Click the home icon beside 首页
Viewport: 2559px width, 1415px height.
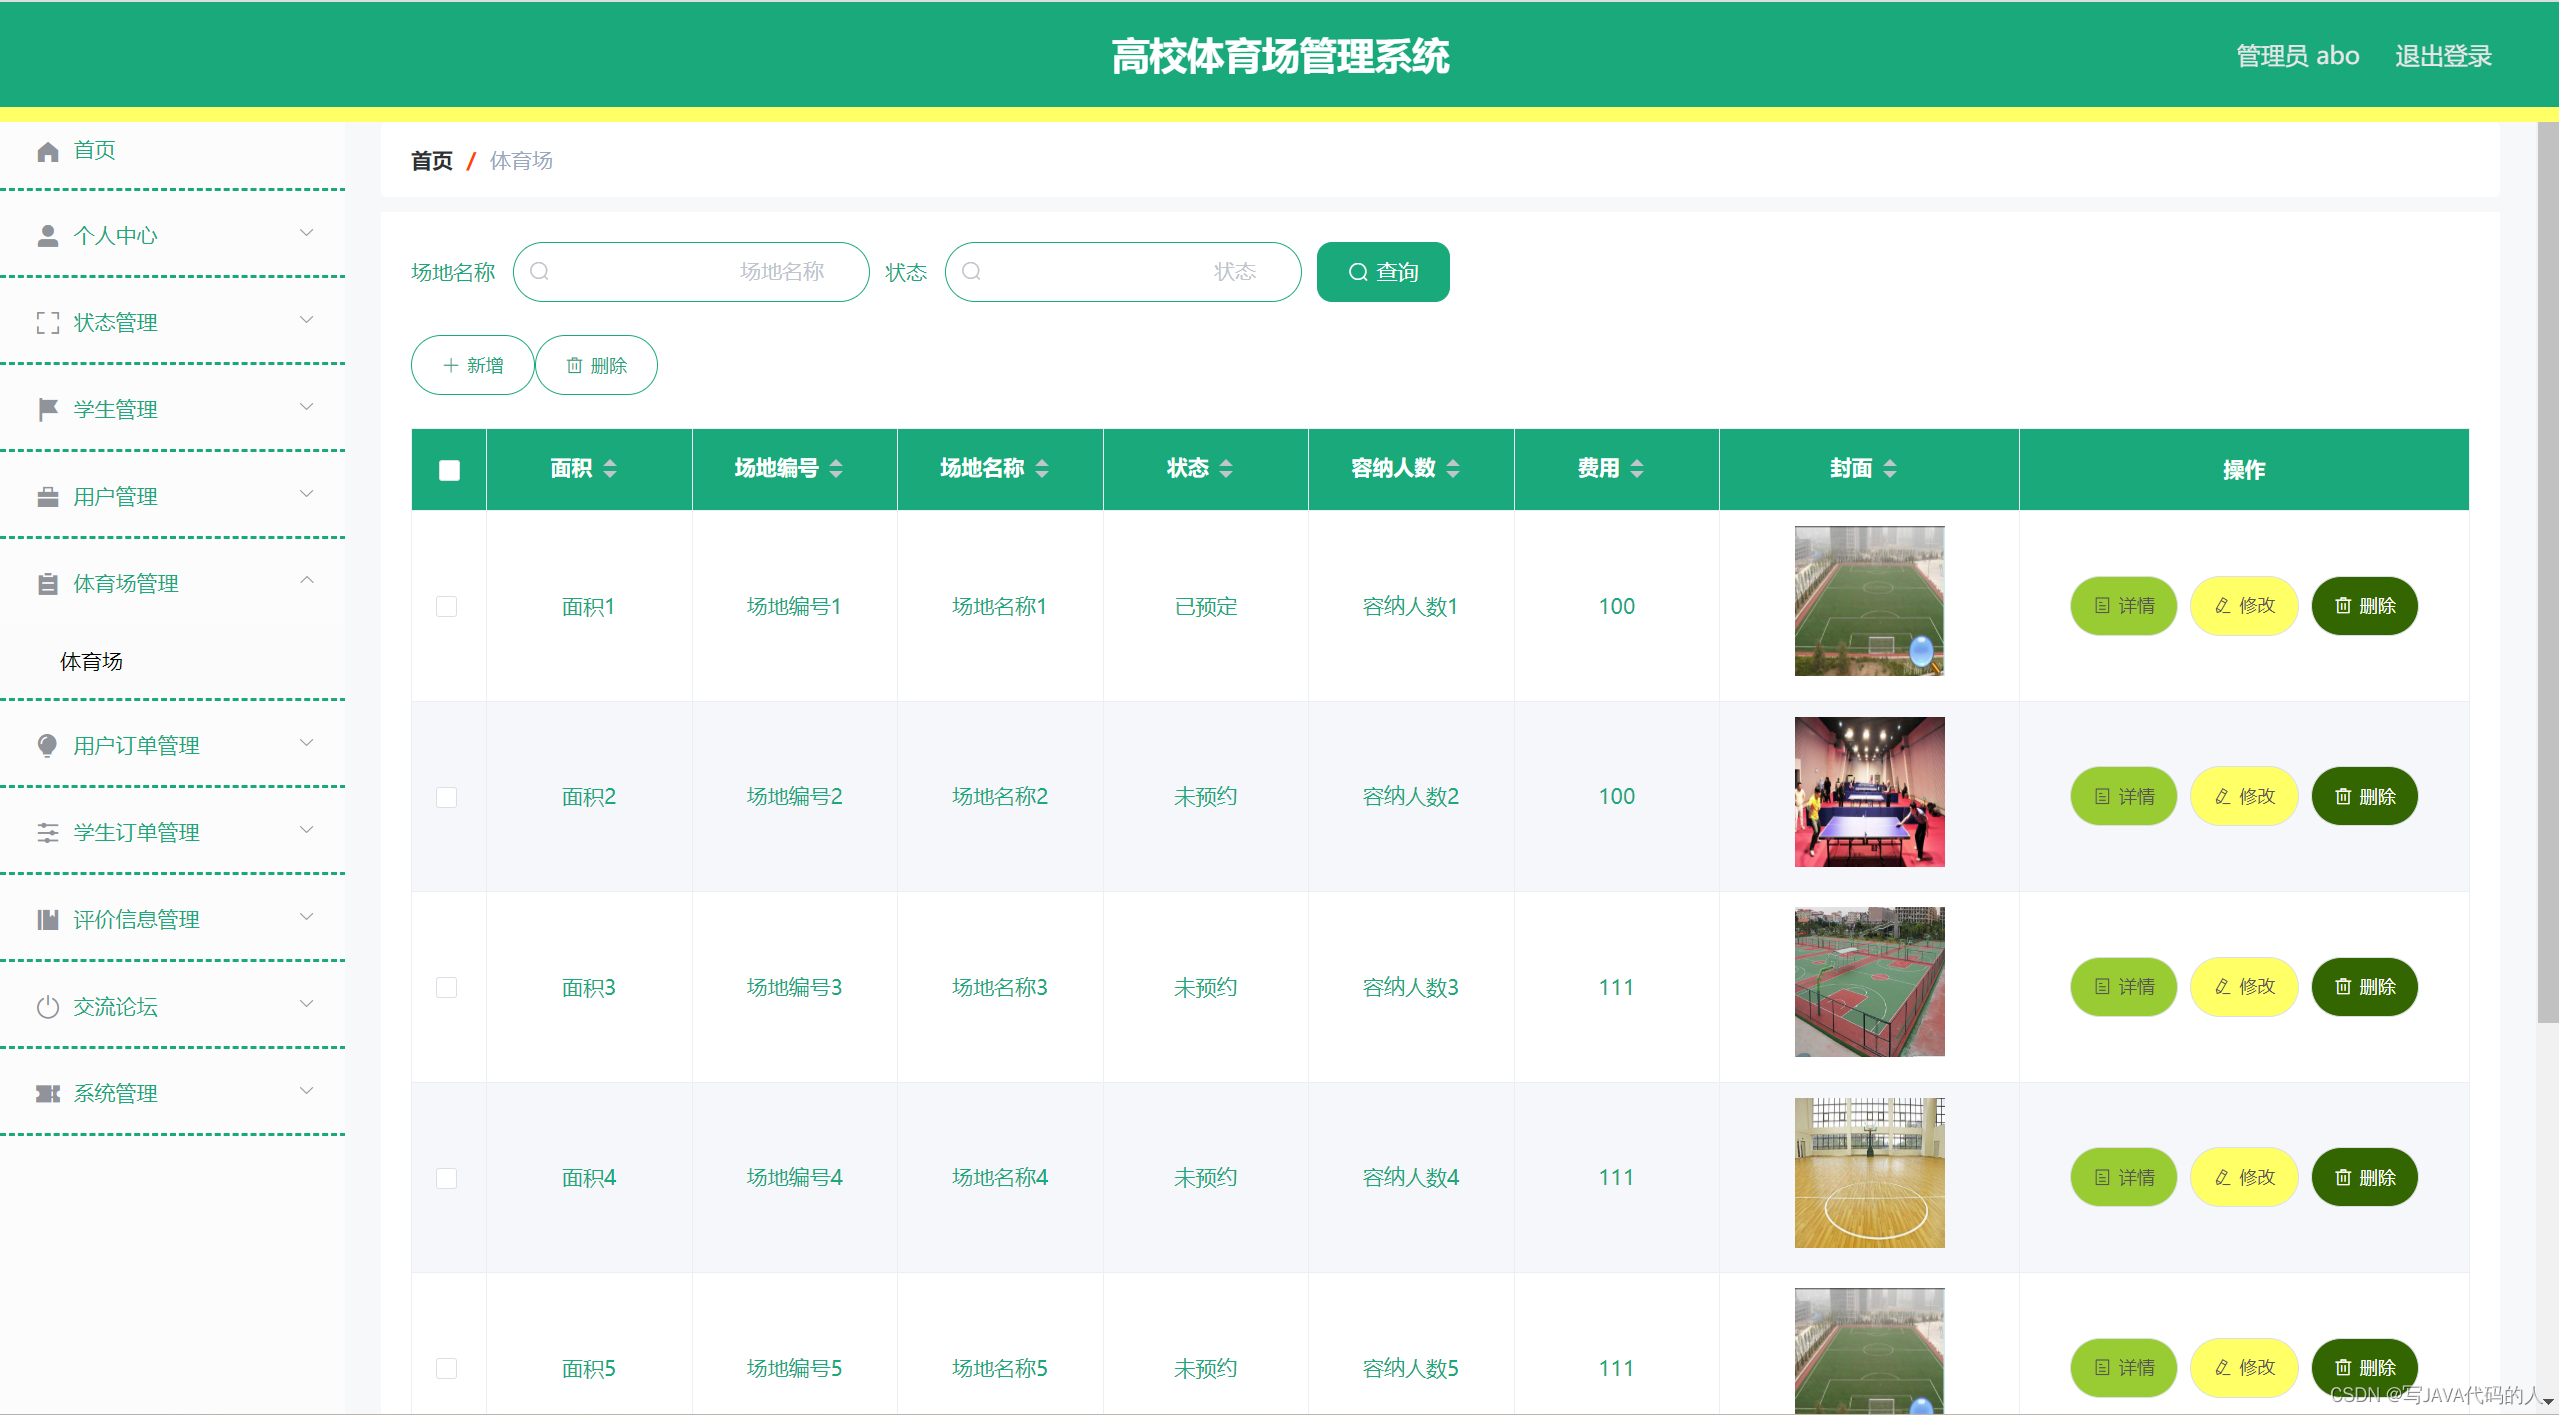(47, 151)
